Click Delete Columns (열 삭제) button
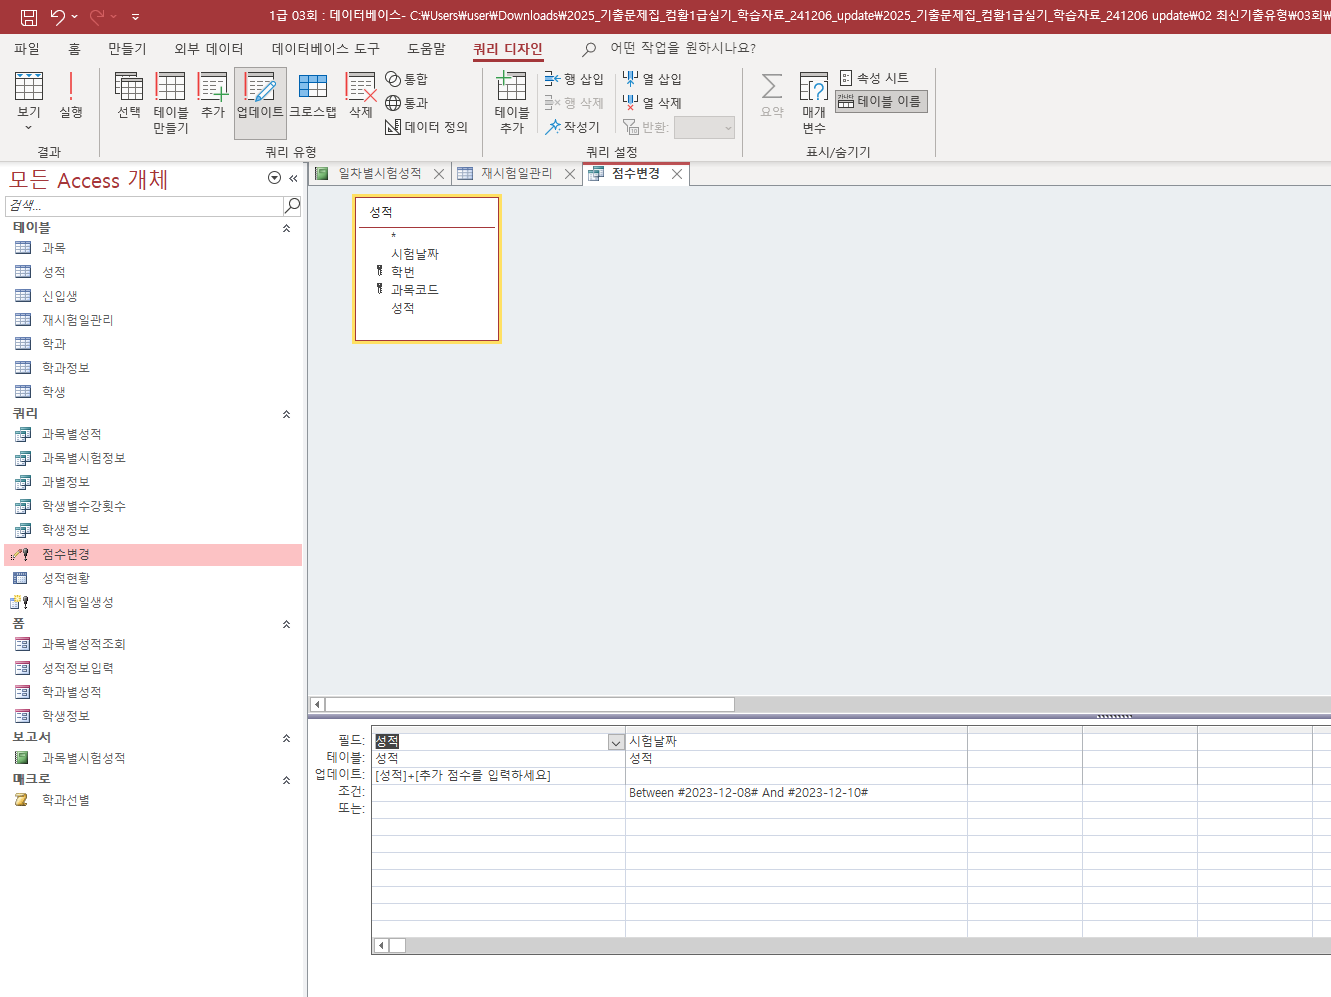 (x=652, y=103)
